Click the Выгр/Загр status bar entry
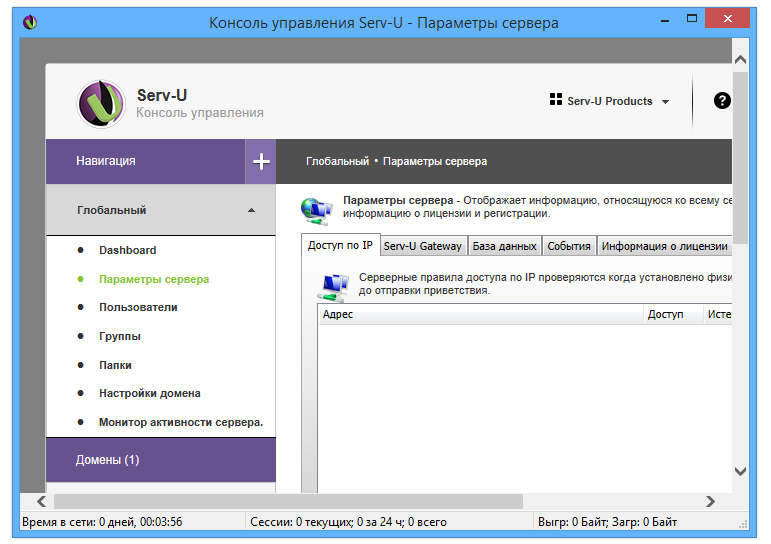The image size is (771, 544). point(607,522)
